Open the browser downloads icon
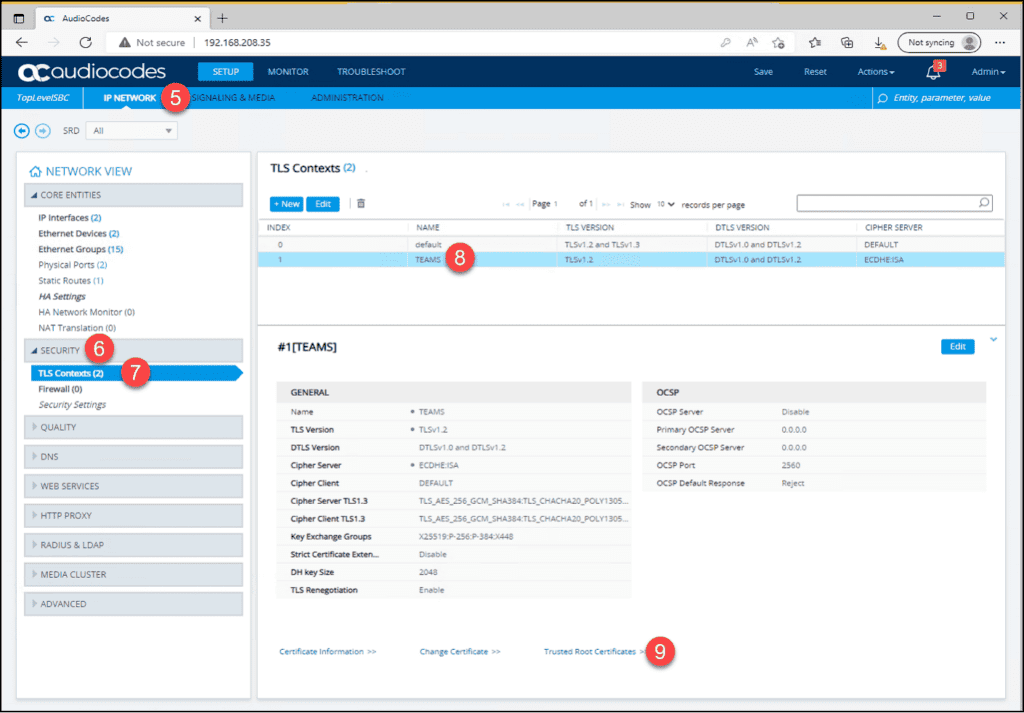The image size is (1024, 713). [880, 43]
